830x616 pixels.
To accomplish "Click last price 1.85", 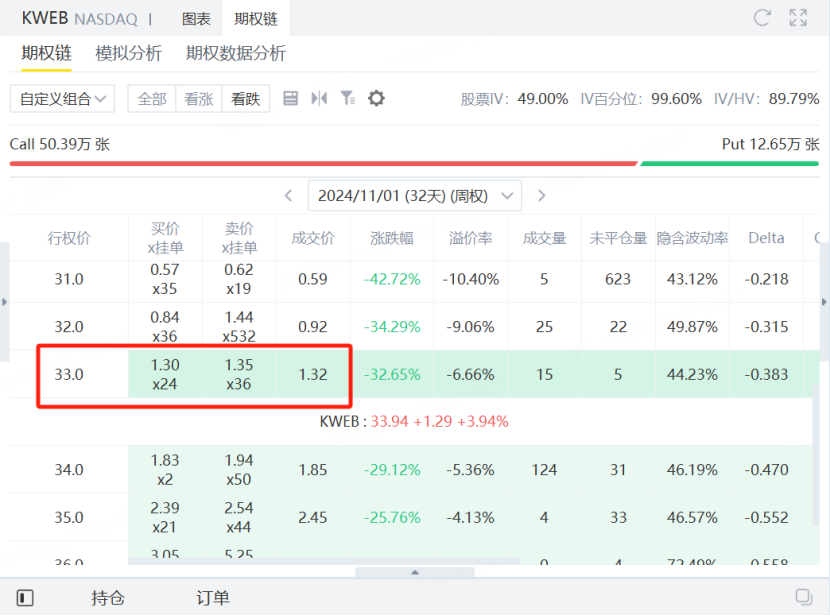I will tap(313, 470).
